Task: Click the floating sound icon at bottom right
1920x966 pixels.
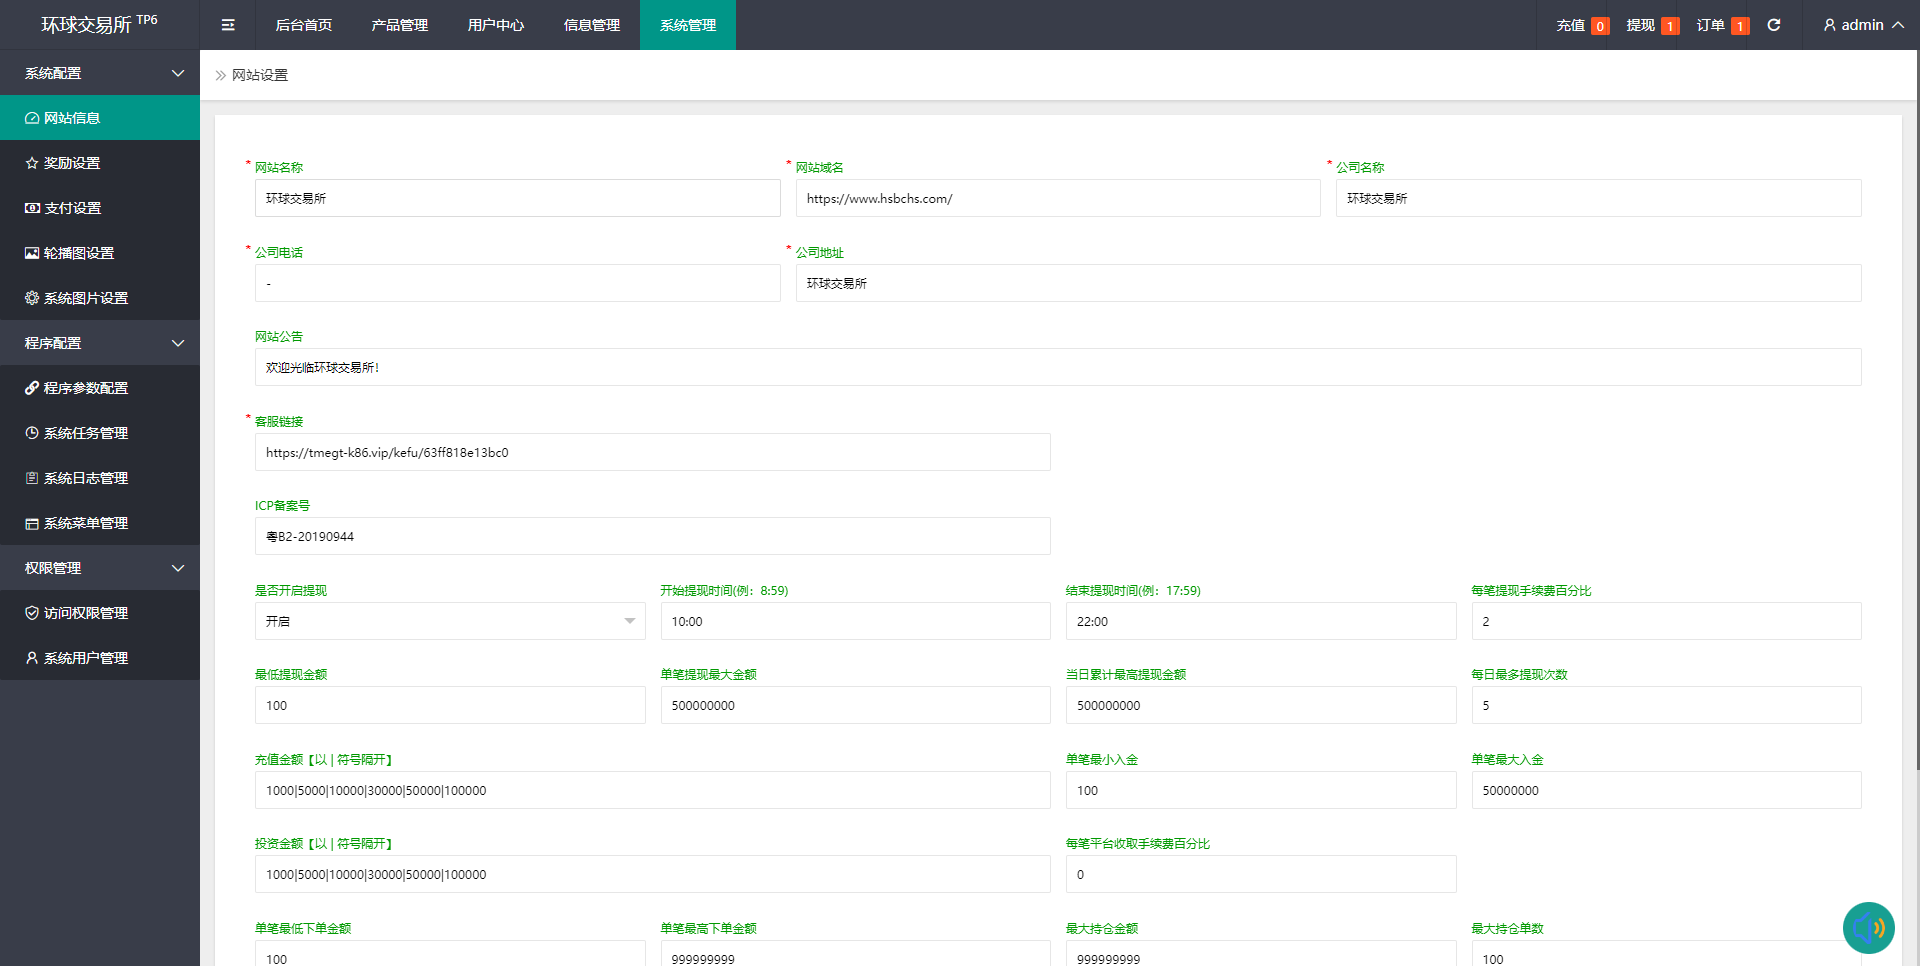Action: pos(1868,928)
